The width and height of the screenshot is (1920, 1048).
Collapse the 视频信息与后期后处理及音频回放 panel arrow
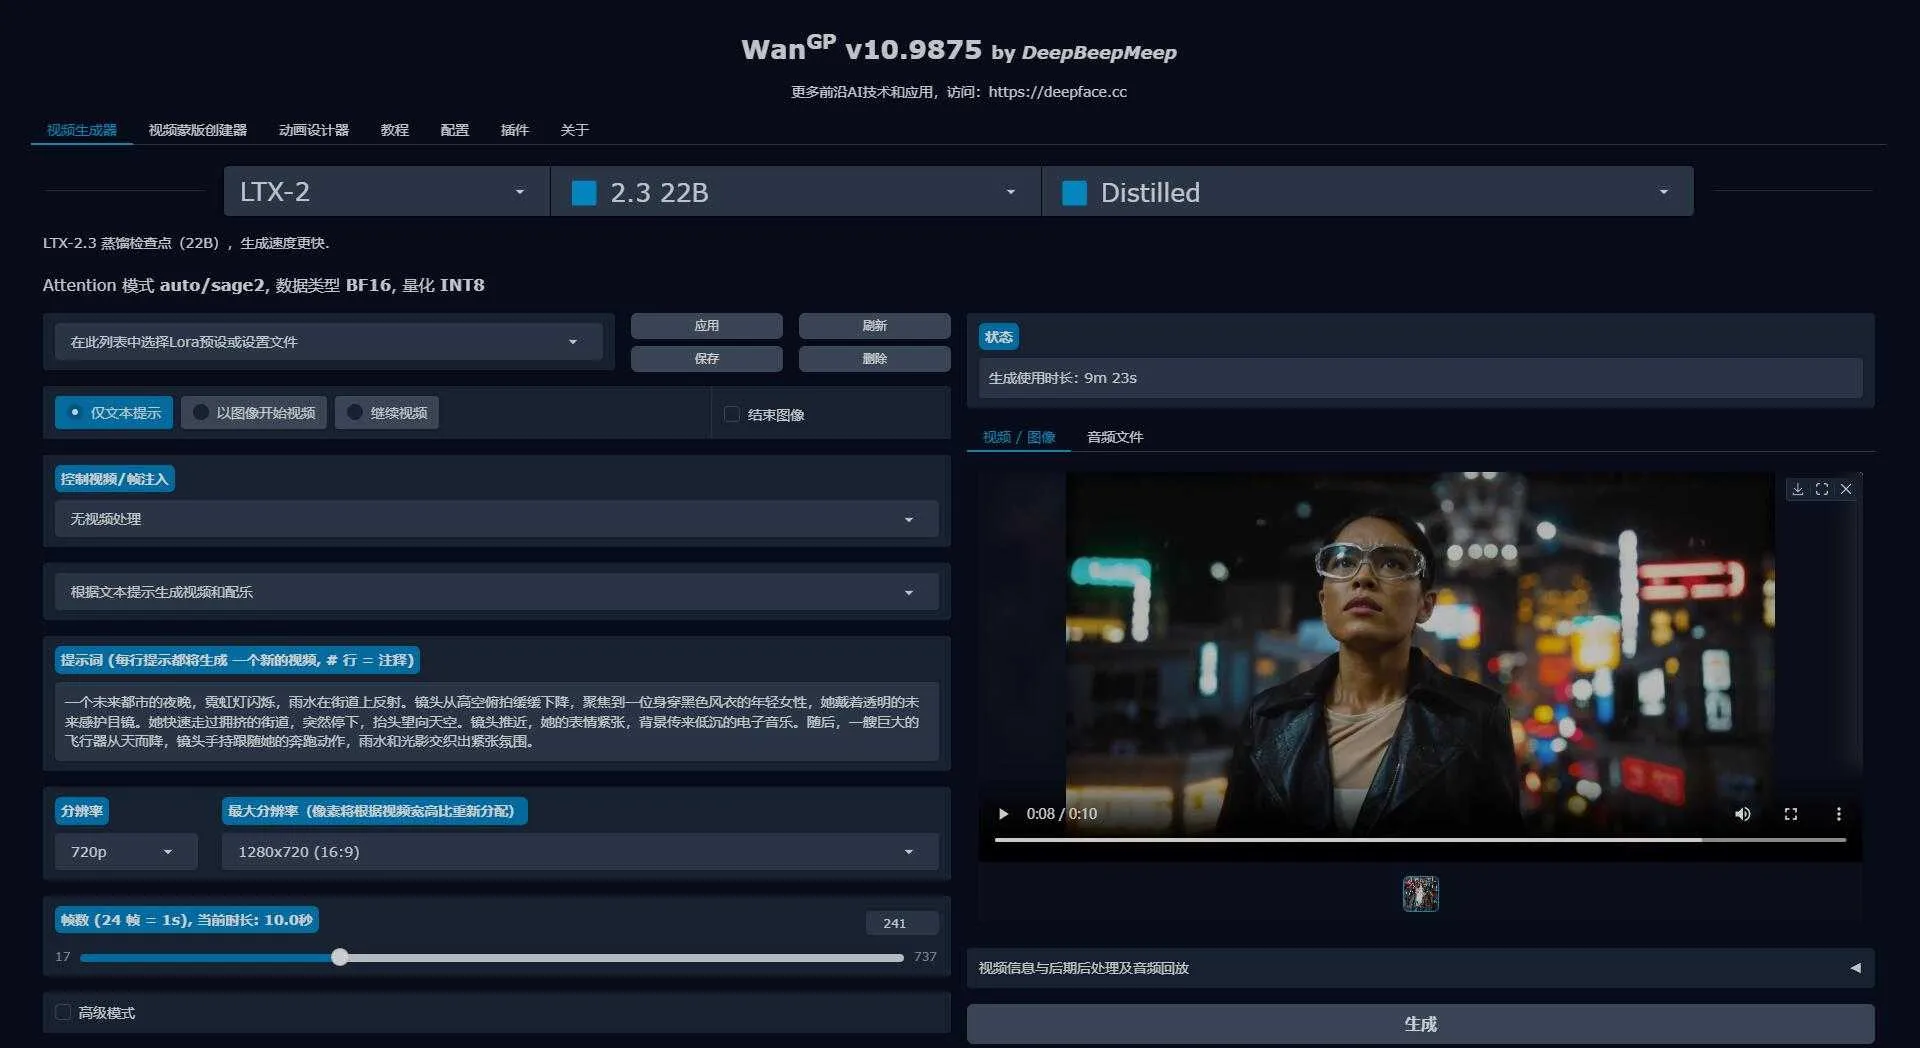pos(1855,968)
